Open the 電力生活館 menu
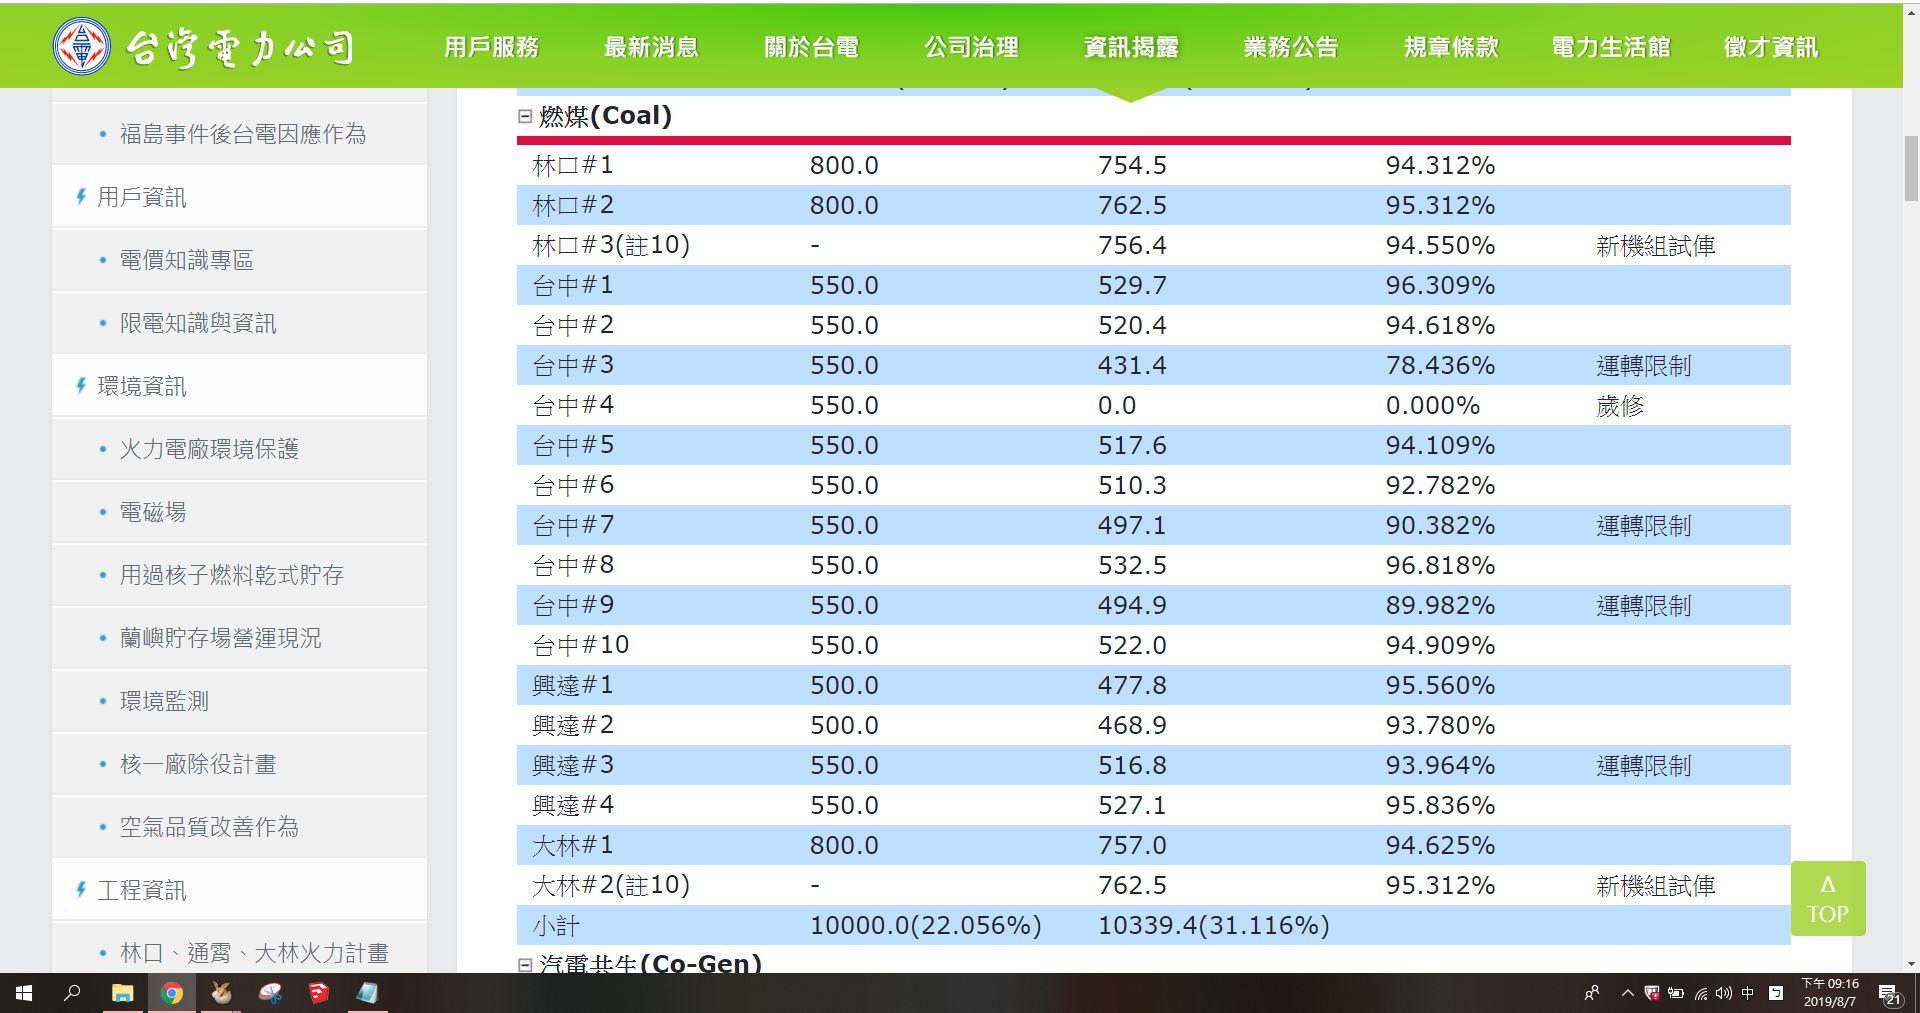Screen dimensions: 1920x1013 pos(1611,47)
